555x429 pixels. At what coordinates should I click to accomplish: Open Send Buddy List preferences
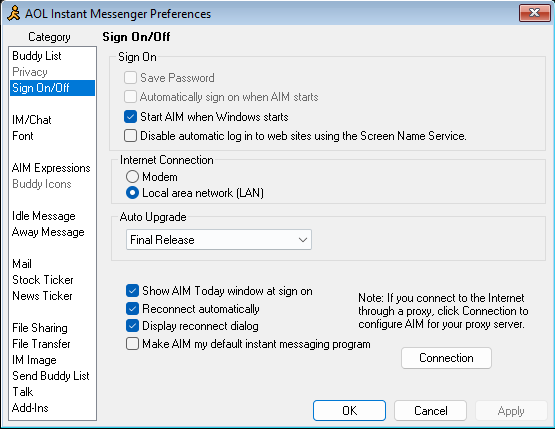51,376
